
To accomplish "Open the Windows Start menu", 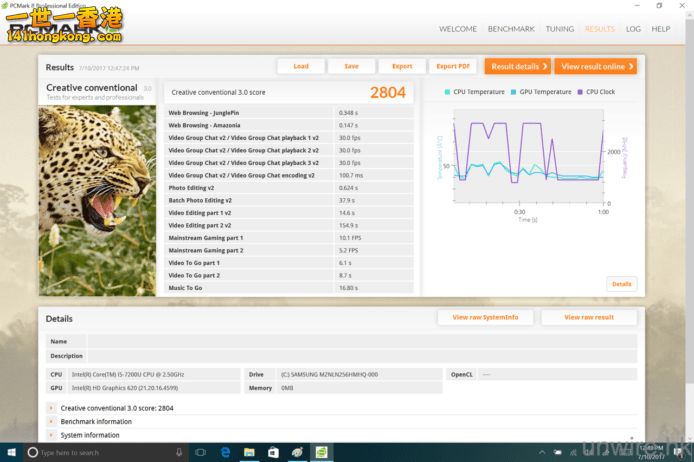I will pyautogui.click(x=12, y=452).
